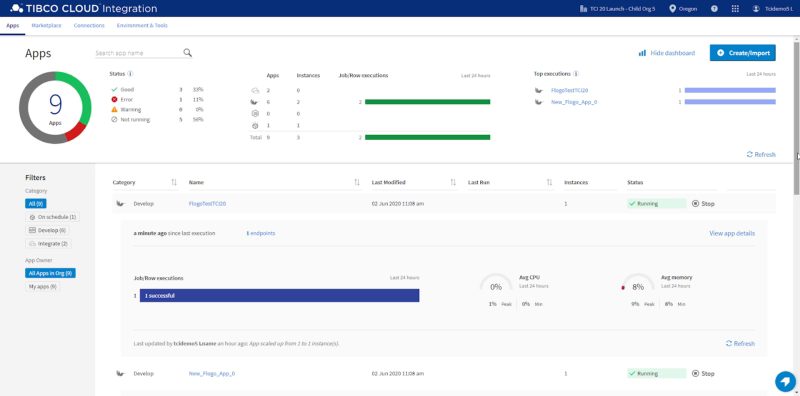Open the Top executions info icon
Viewport: 800px width, 396px height.
(x=576, y=74)
